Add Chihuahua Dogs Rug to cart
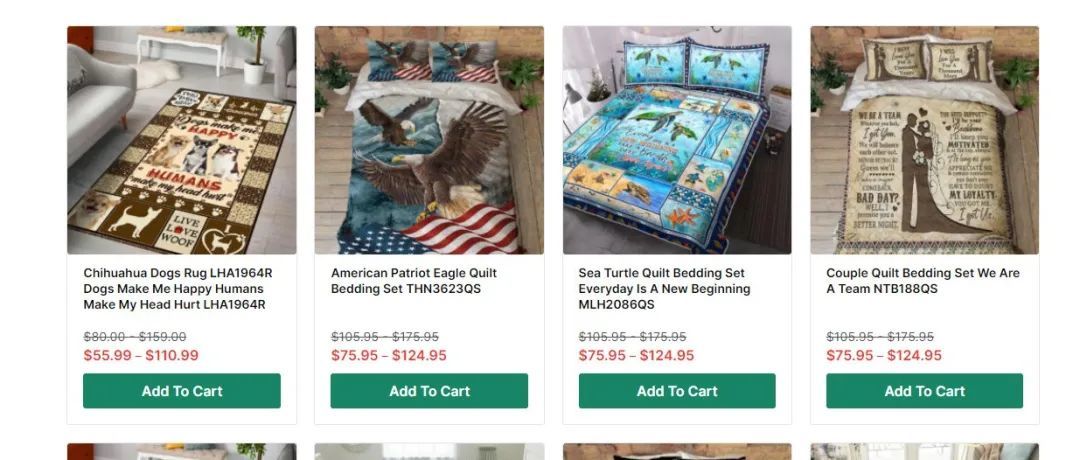The width and height of the screenshot is (1080, 460). point(182,390)
